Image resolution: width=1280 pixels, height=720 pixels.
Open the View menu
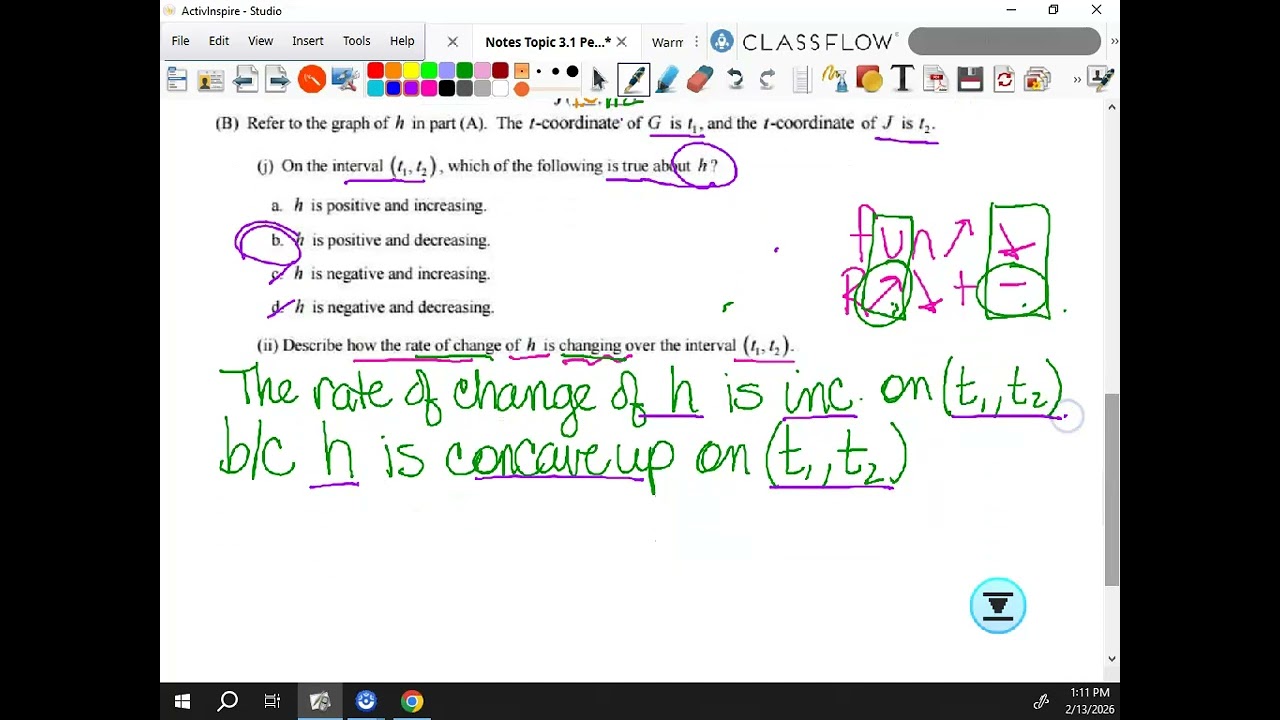pyautogui.click(x=260, y=41)
